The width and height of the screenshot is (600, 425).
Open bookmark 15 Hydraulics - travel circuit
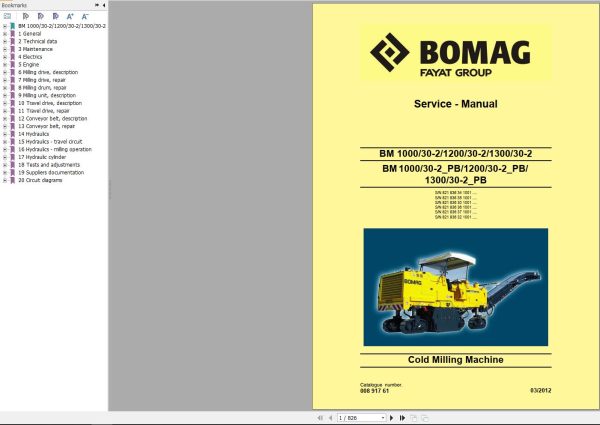(50, 142)
